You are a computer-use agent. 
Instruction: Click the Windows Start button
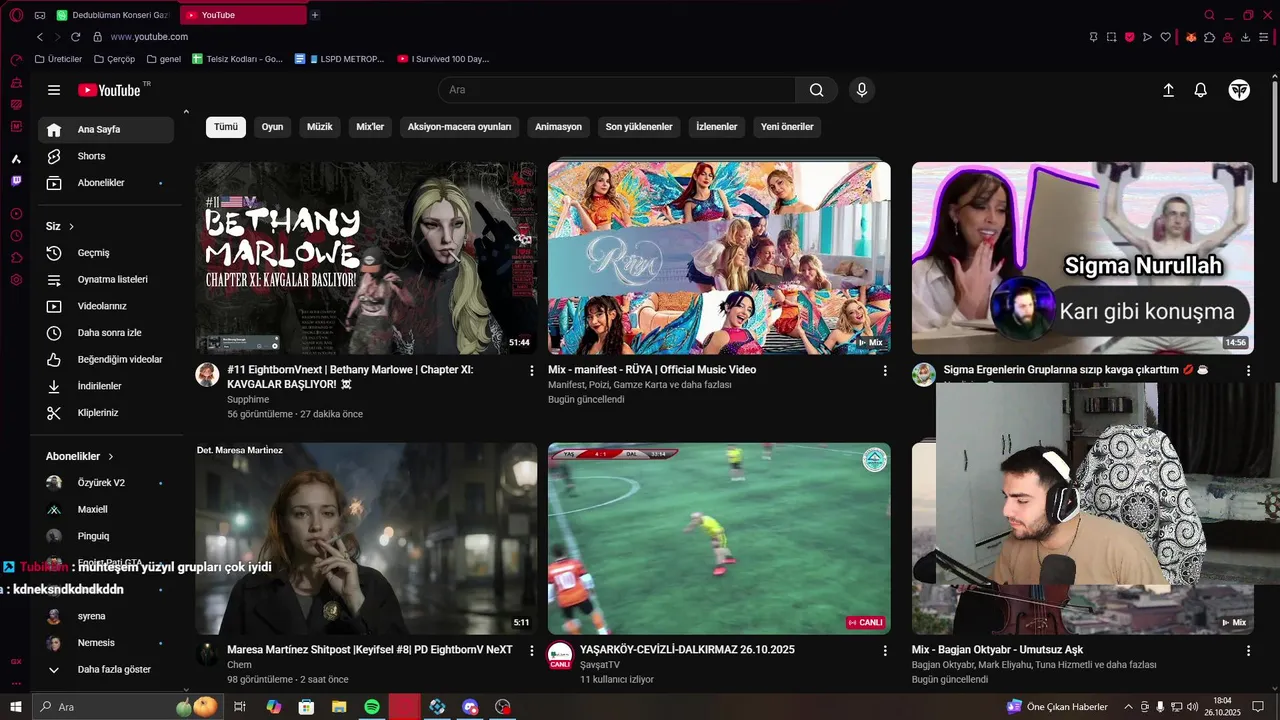(16, 707)
